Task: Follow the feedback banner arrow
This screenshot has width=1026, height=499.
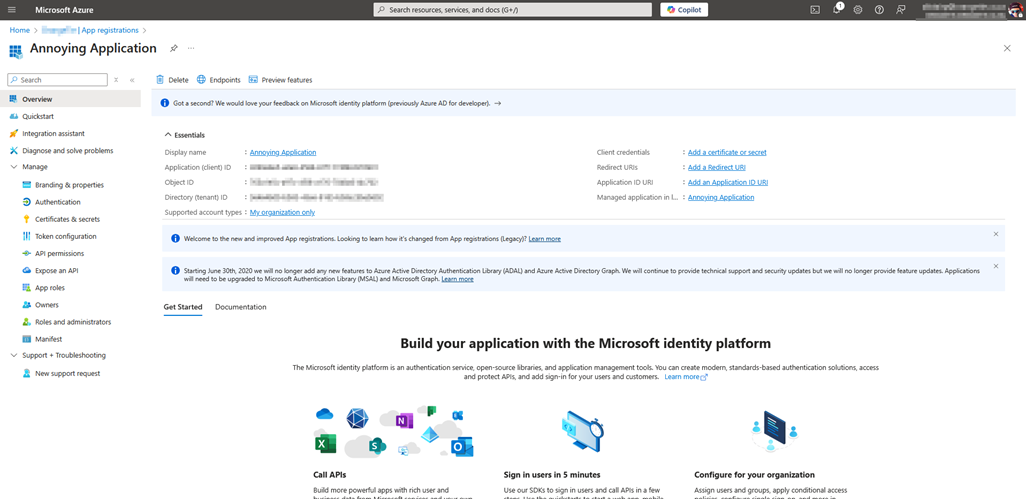Action: (x=498, y=103)
